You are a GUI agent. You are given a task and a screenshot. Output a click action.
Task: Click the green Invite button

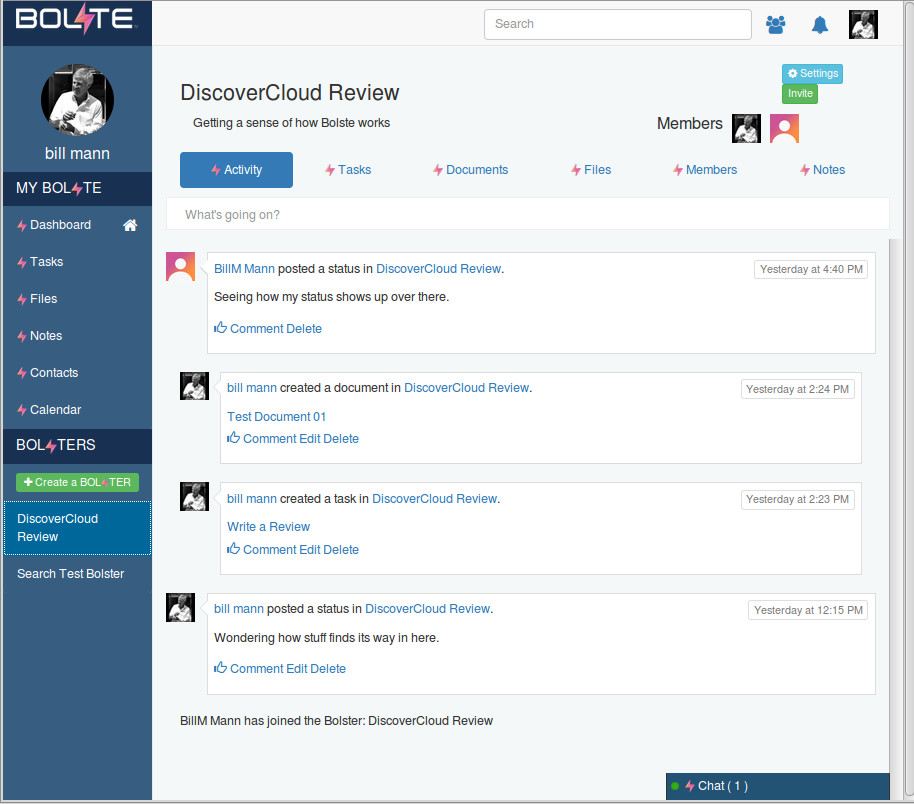(x=800, y=94)
